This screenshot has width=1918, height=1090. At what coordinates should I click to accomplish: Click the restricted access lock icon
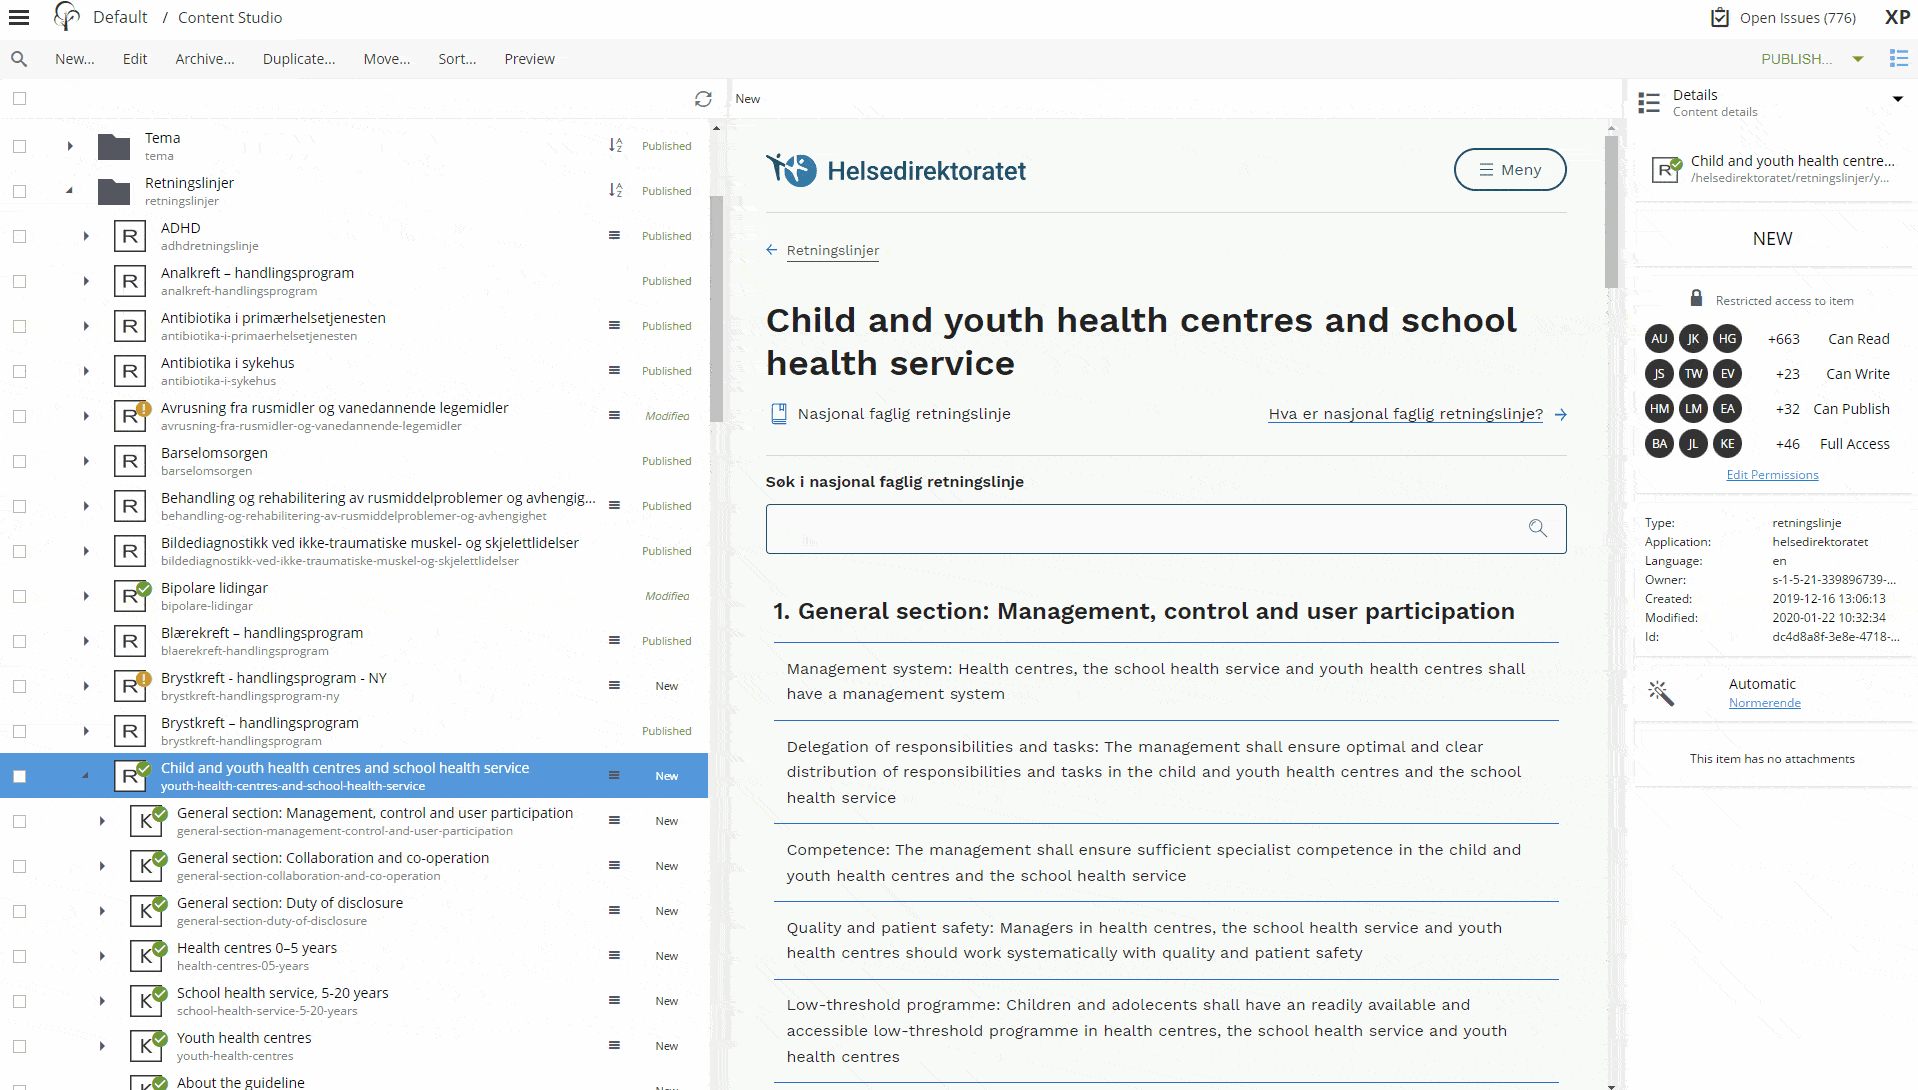click(x=1696, y=299)
